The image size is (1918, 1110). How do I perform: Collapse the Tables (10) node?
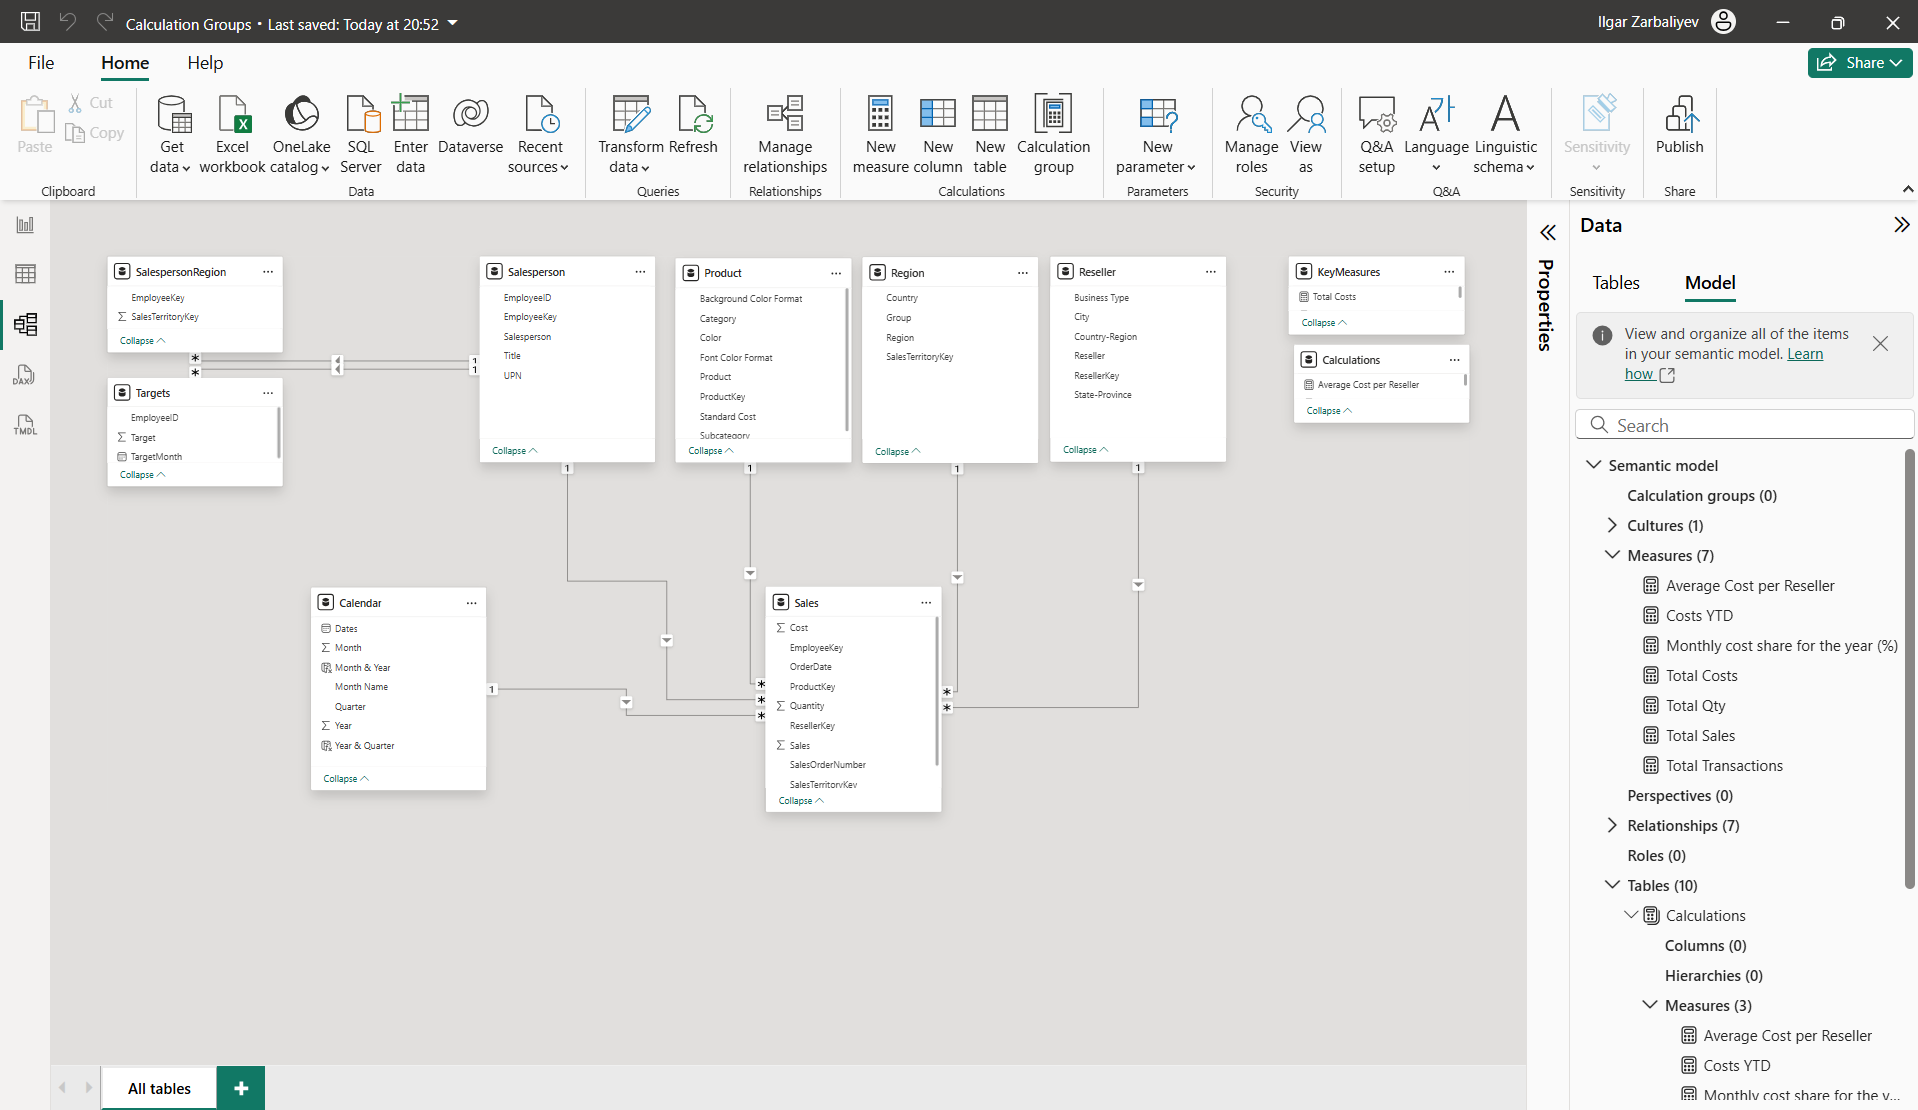click(1612, 885)
